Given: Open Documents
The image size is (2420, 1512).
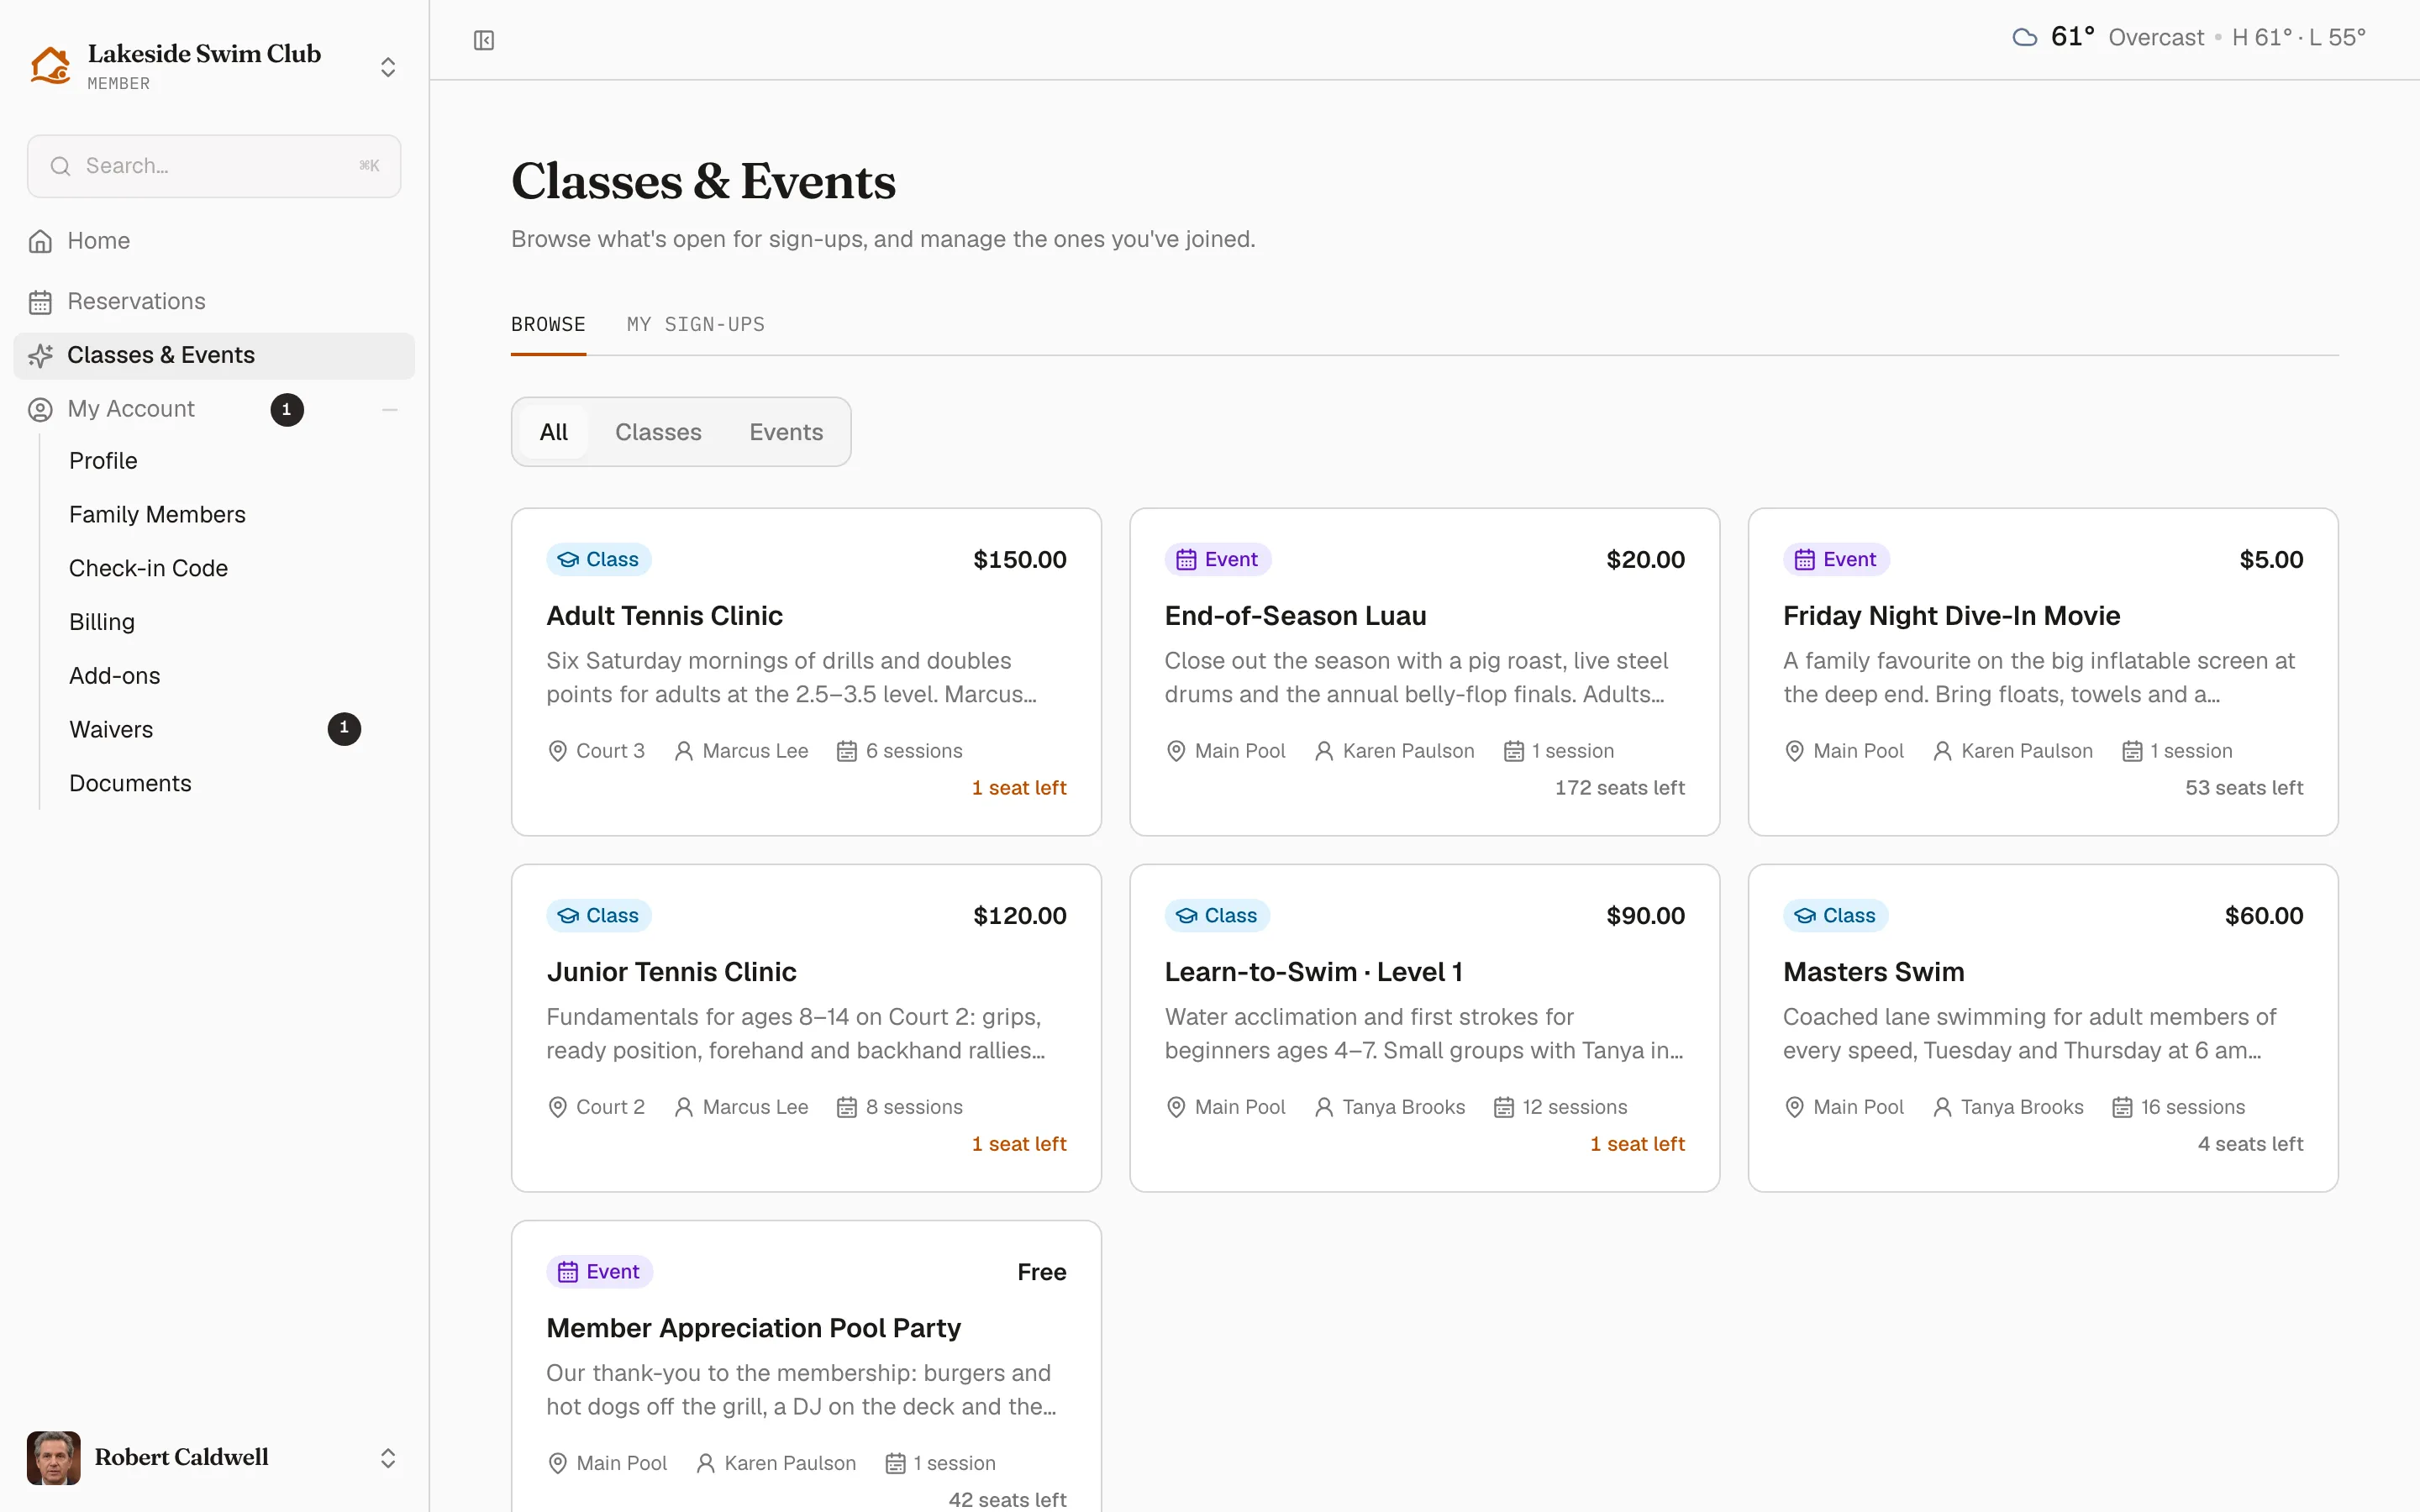Looking at the screenshot, I should (x=130, y=784).
